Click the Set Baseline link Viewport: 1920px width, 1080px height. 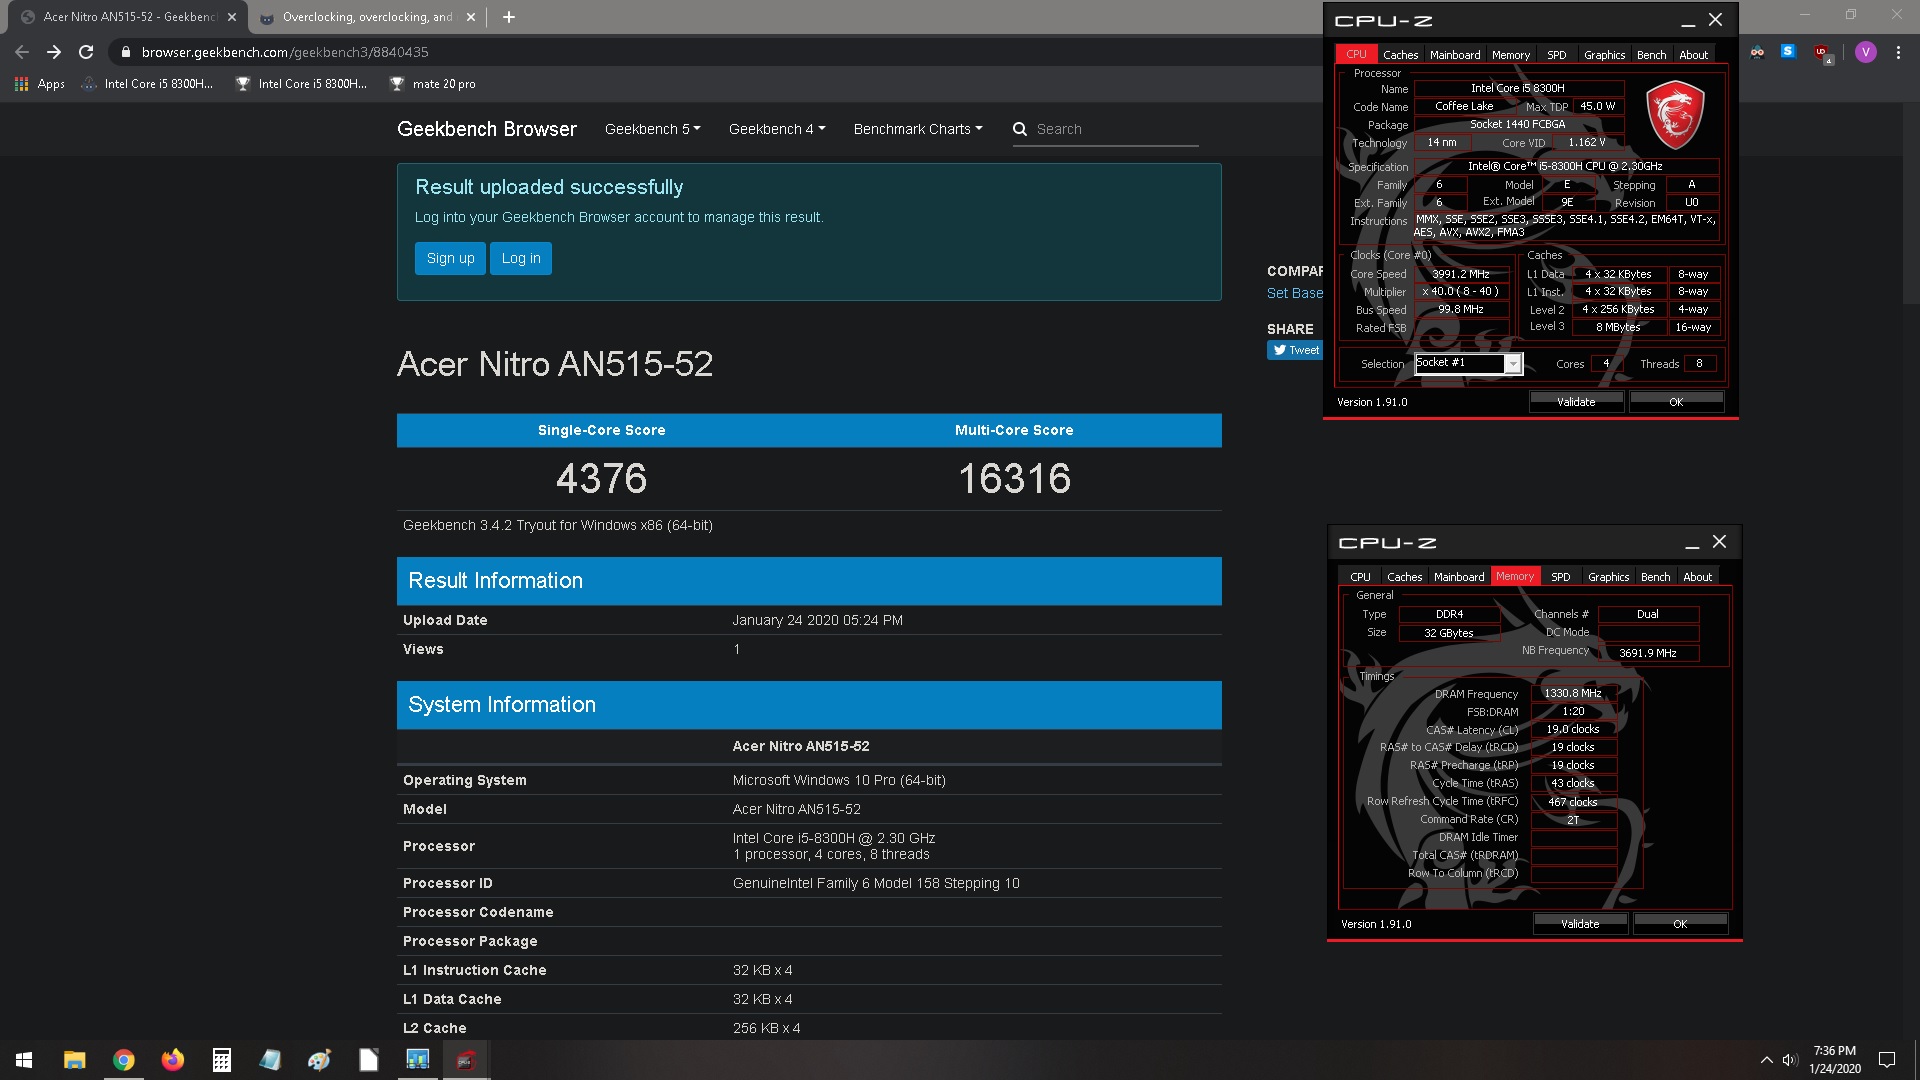point(1295,293)
